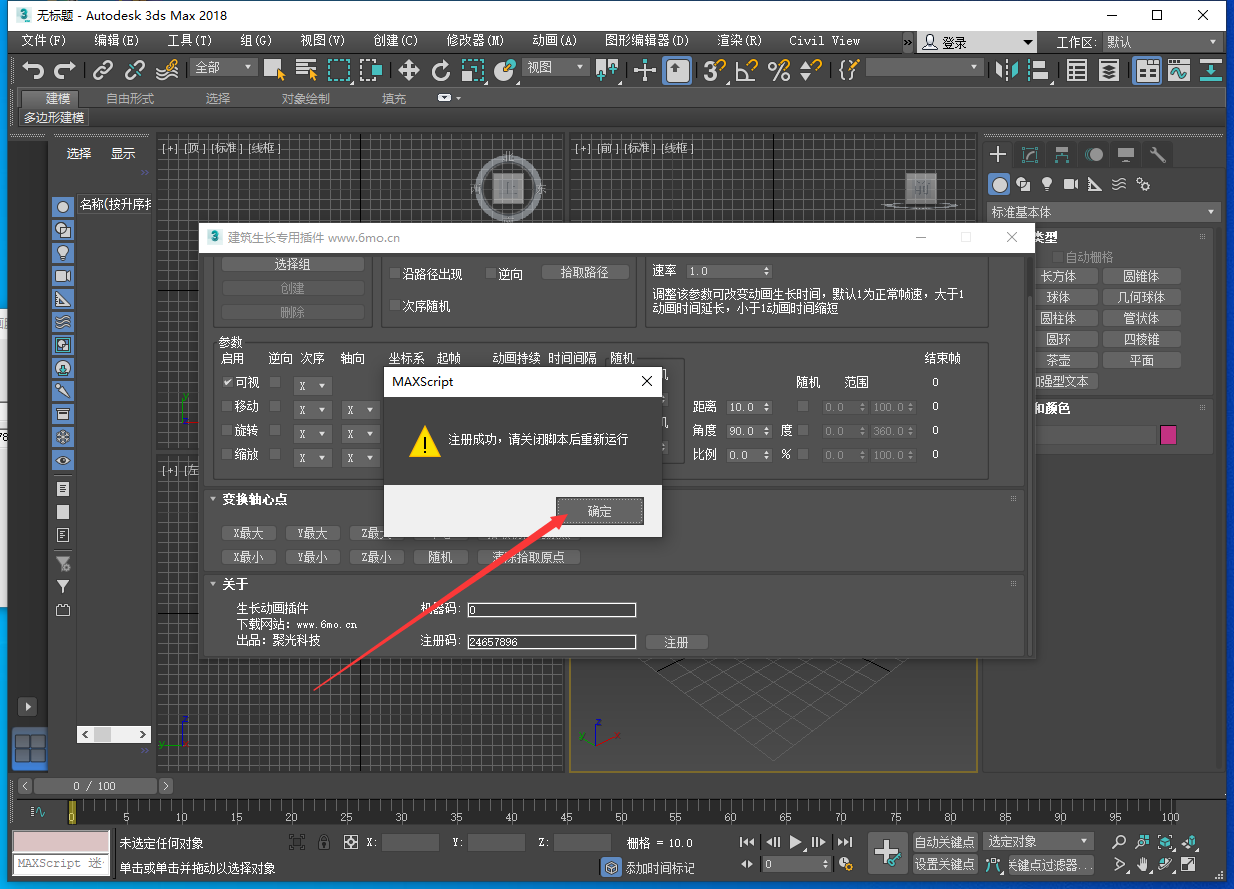Click Maximize Viewport Toggle icon
This screenshot has height=889, width=1234.
1189,864
